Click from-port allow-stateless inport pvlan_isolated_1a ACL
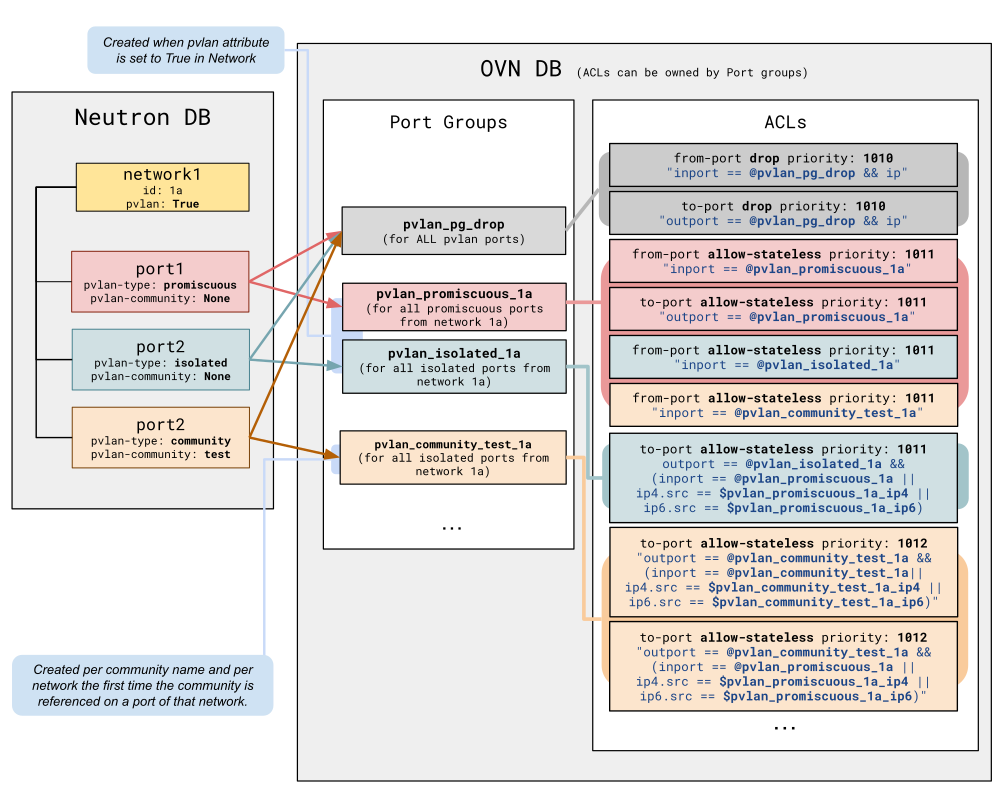The height and width of the screenshot is (807, 1000). pos(783,357)
